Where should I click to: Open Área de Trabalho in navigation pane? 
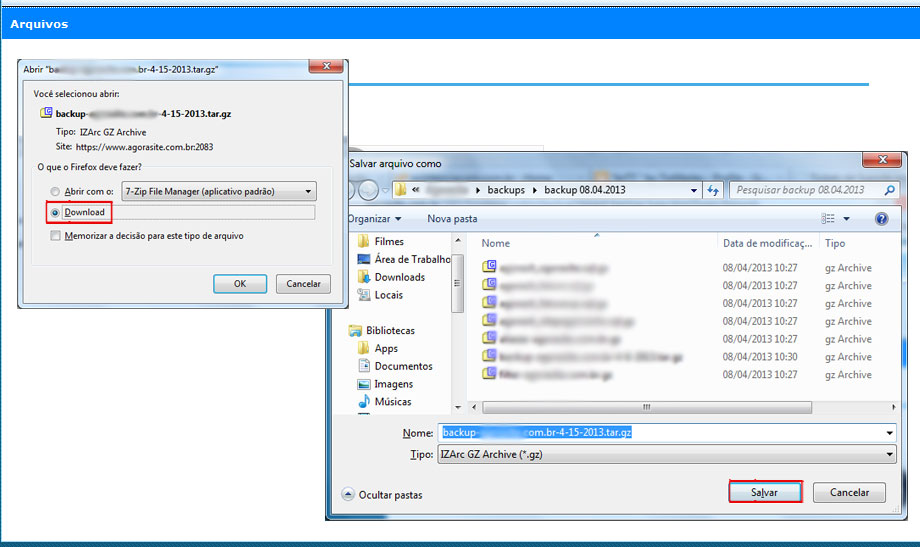point(412,259)
